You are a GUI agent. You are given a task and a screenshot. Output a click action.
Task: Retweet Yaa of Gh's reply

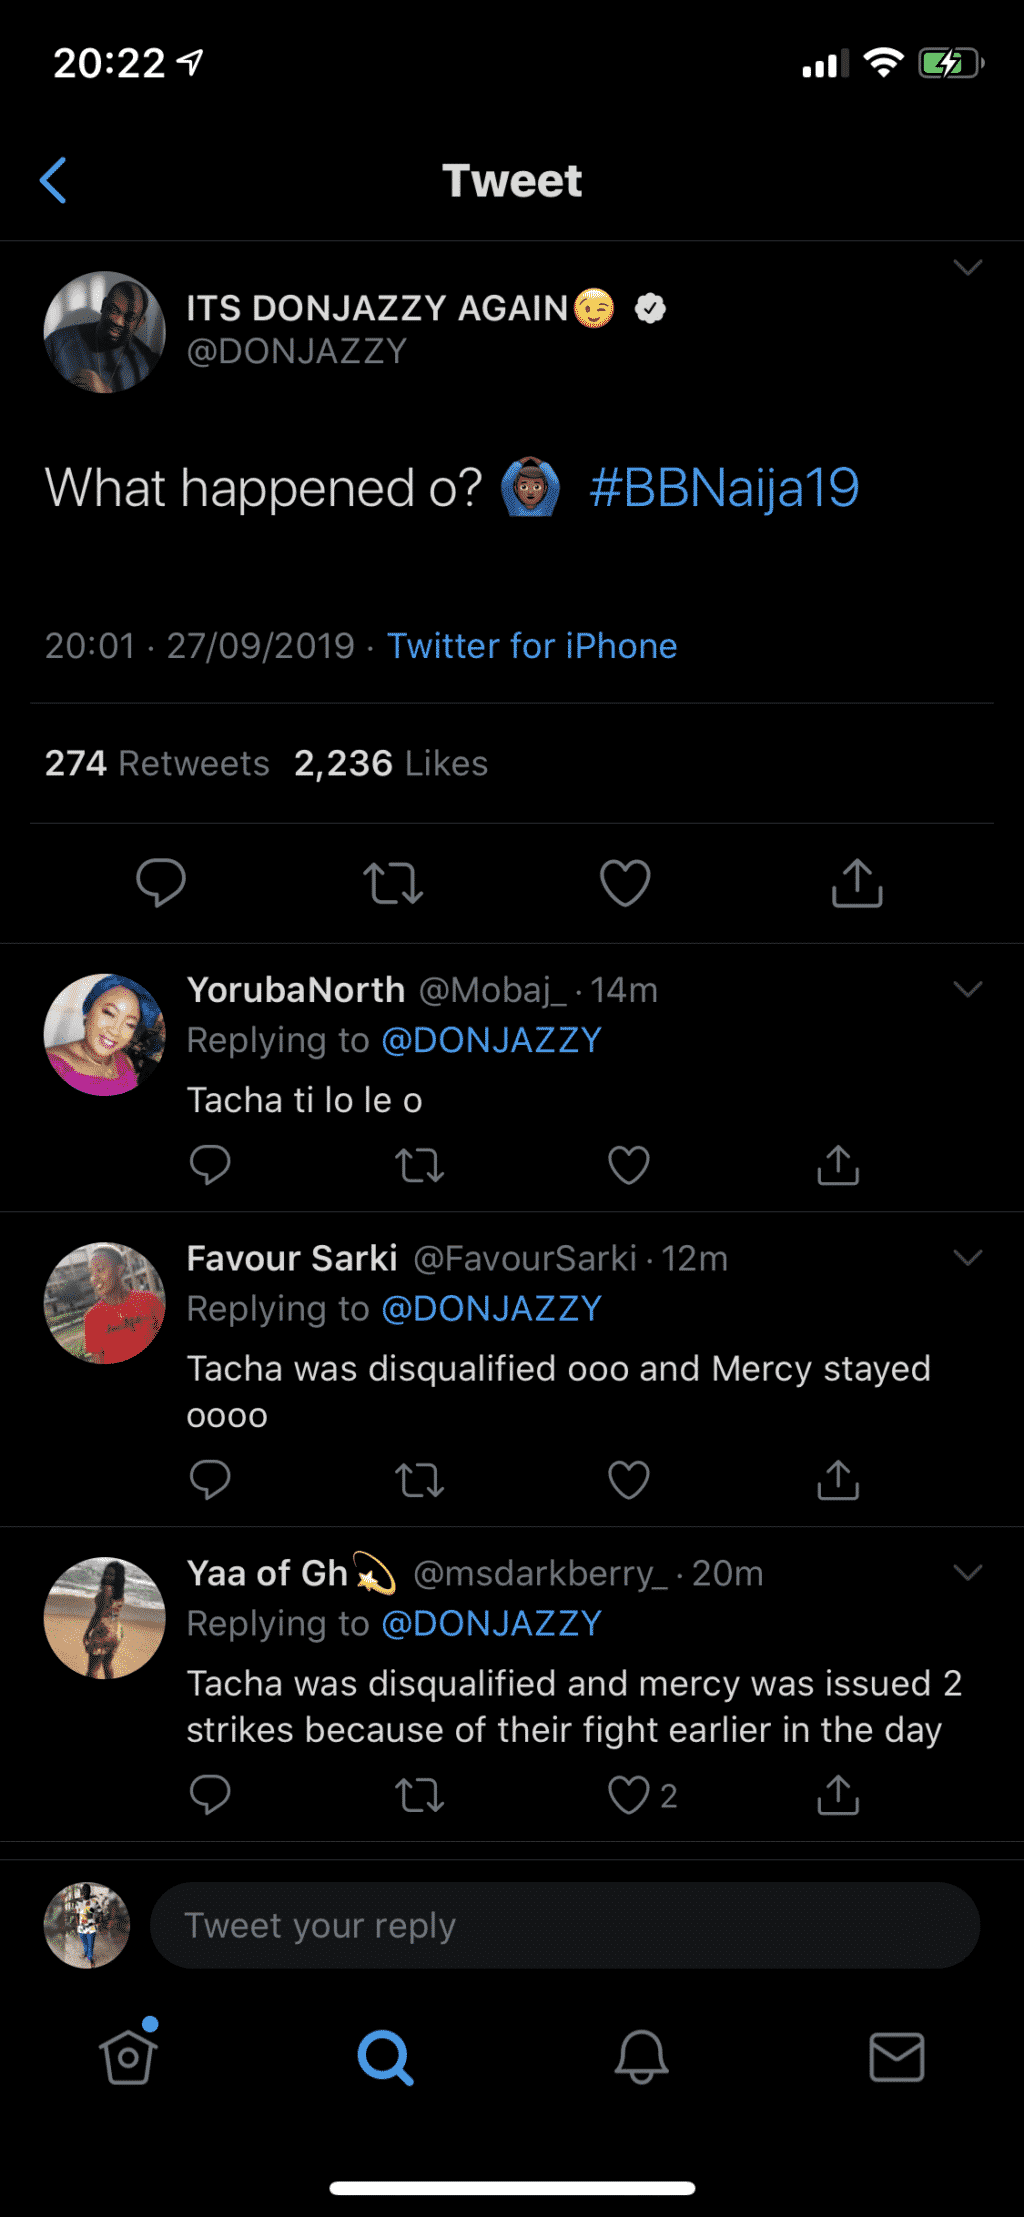point(419,1795)
